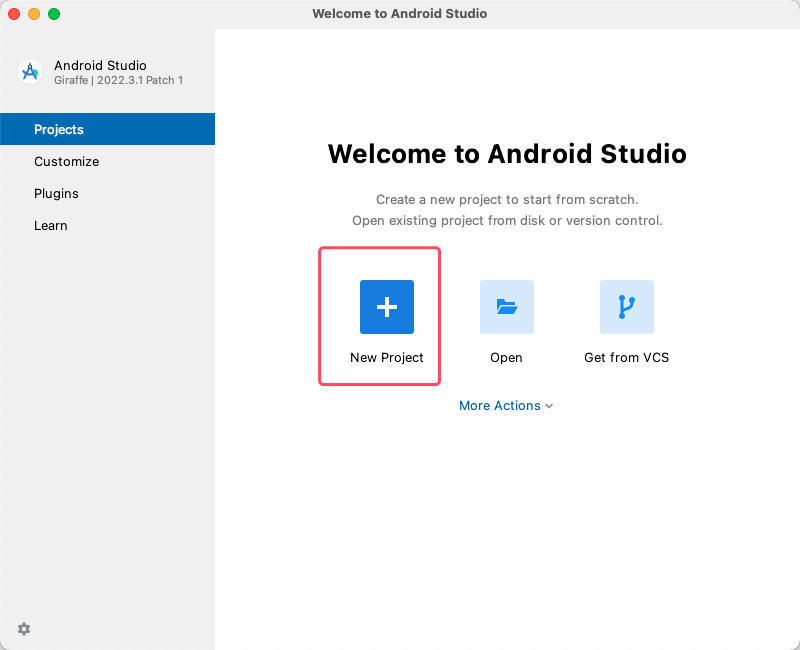Select the Projects tab in sidebar
Screen dimensions: 800x650
pos(108,129)
